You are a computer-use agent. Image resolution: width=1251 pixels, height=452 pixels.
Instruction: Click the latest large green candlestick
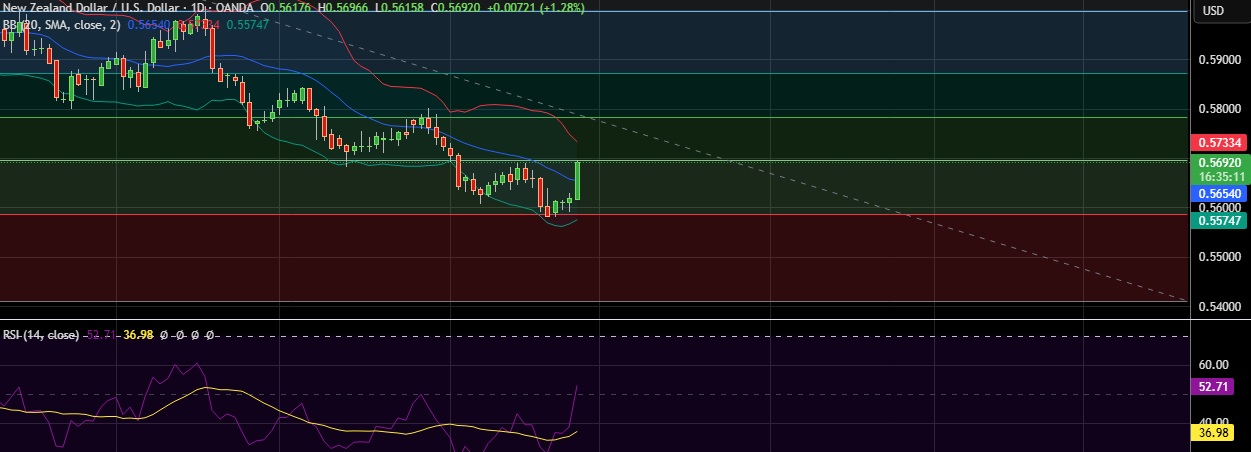578,180
